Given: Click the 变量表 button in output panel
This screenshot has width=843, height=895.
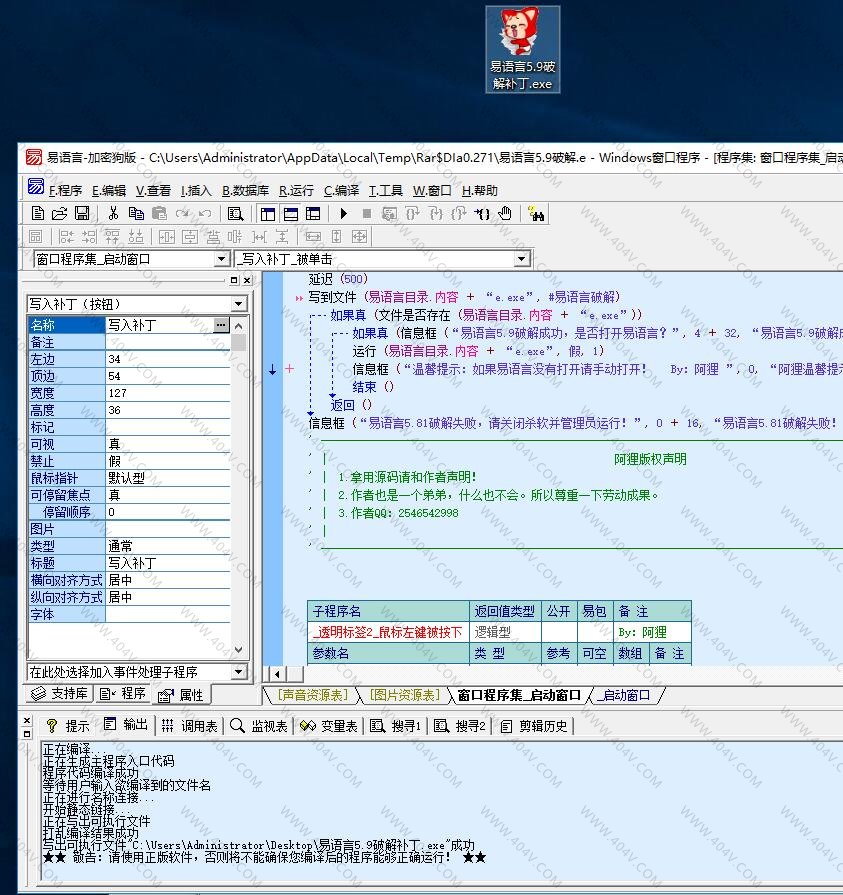Looking at the screenshot, I should click(330, 726).
